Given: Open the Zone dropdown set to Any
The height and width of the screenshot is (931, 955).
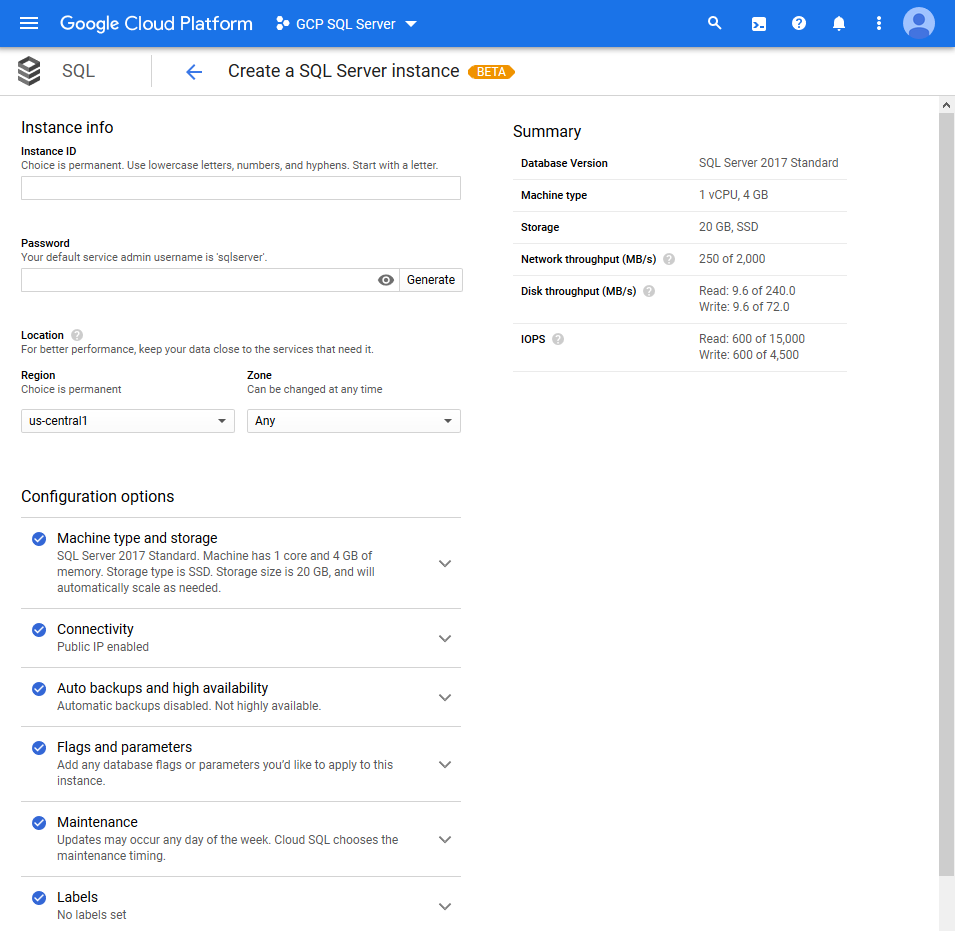Looking at the screenshot, I should pyautogui.click(x=353, y=421).
